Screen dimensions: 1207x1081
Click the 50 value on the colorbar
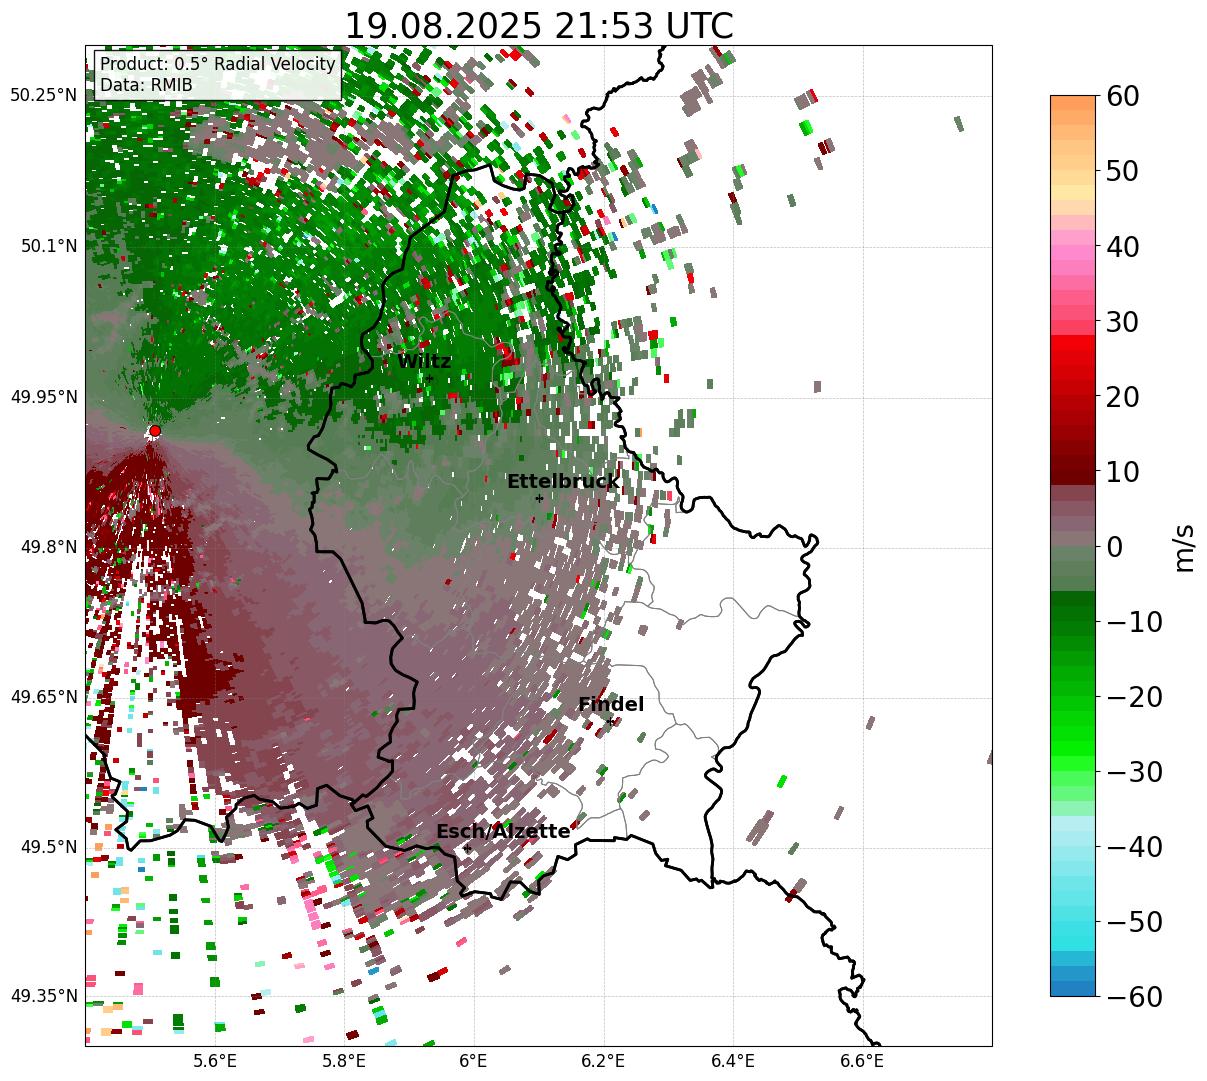pos(1124,171)
